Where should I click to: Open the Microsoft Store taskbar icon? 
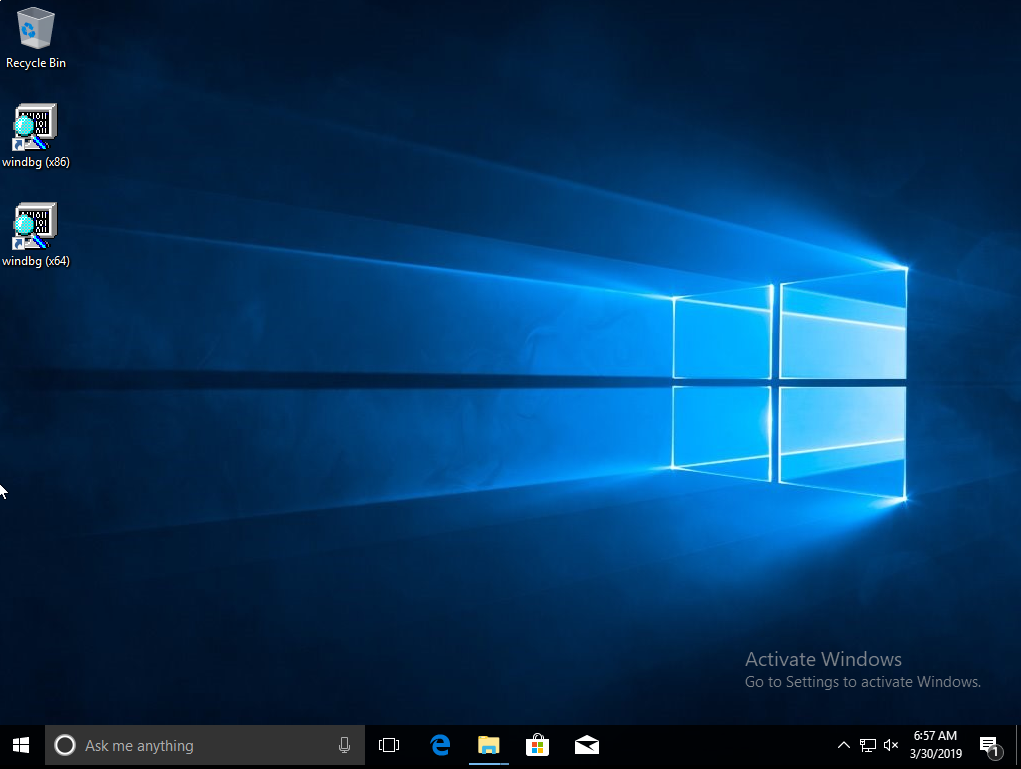[x=538, y=745]
